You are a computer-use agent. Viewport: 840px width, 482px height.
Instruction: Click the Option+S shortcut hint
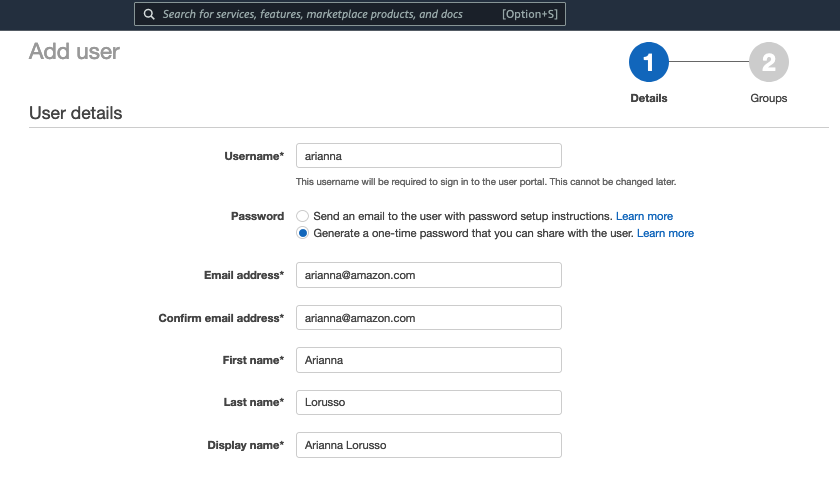click(x=530, y=14)
